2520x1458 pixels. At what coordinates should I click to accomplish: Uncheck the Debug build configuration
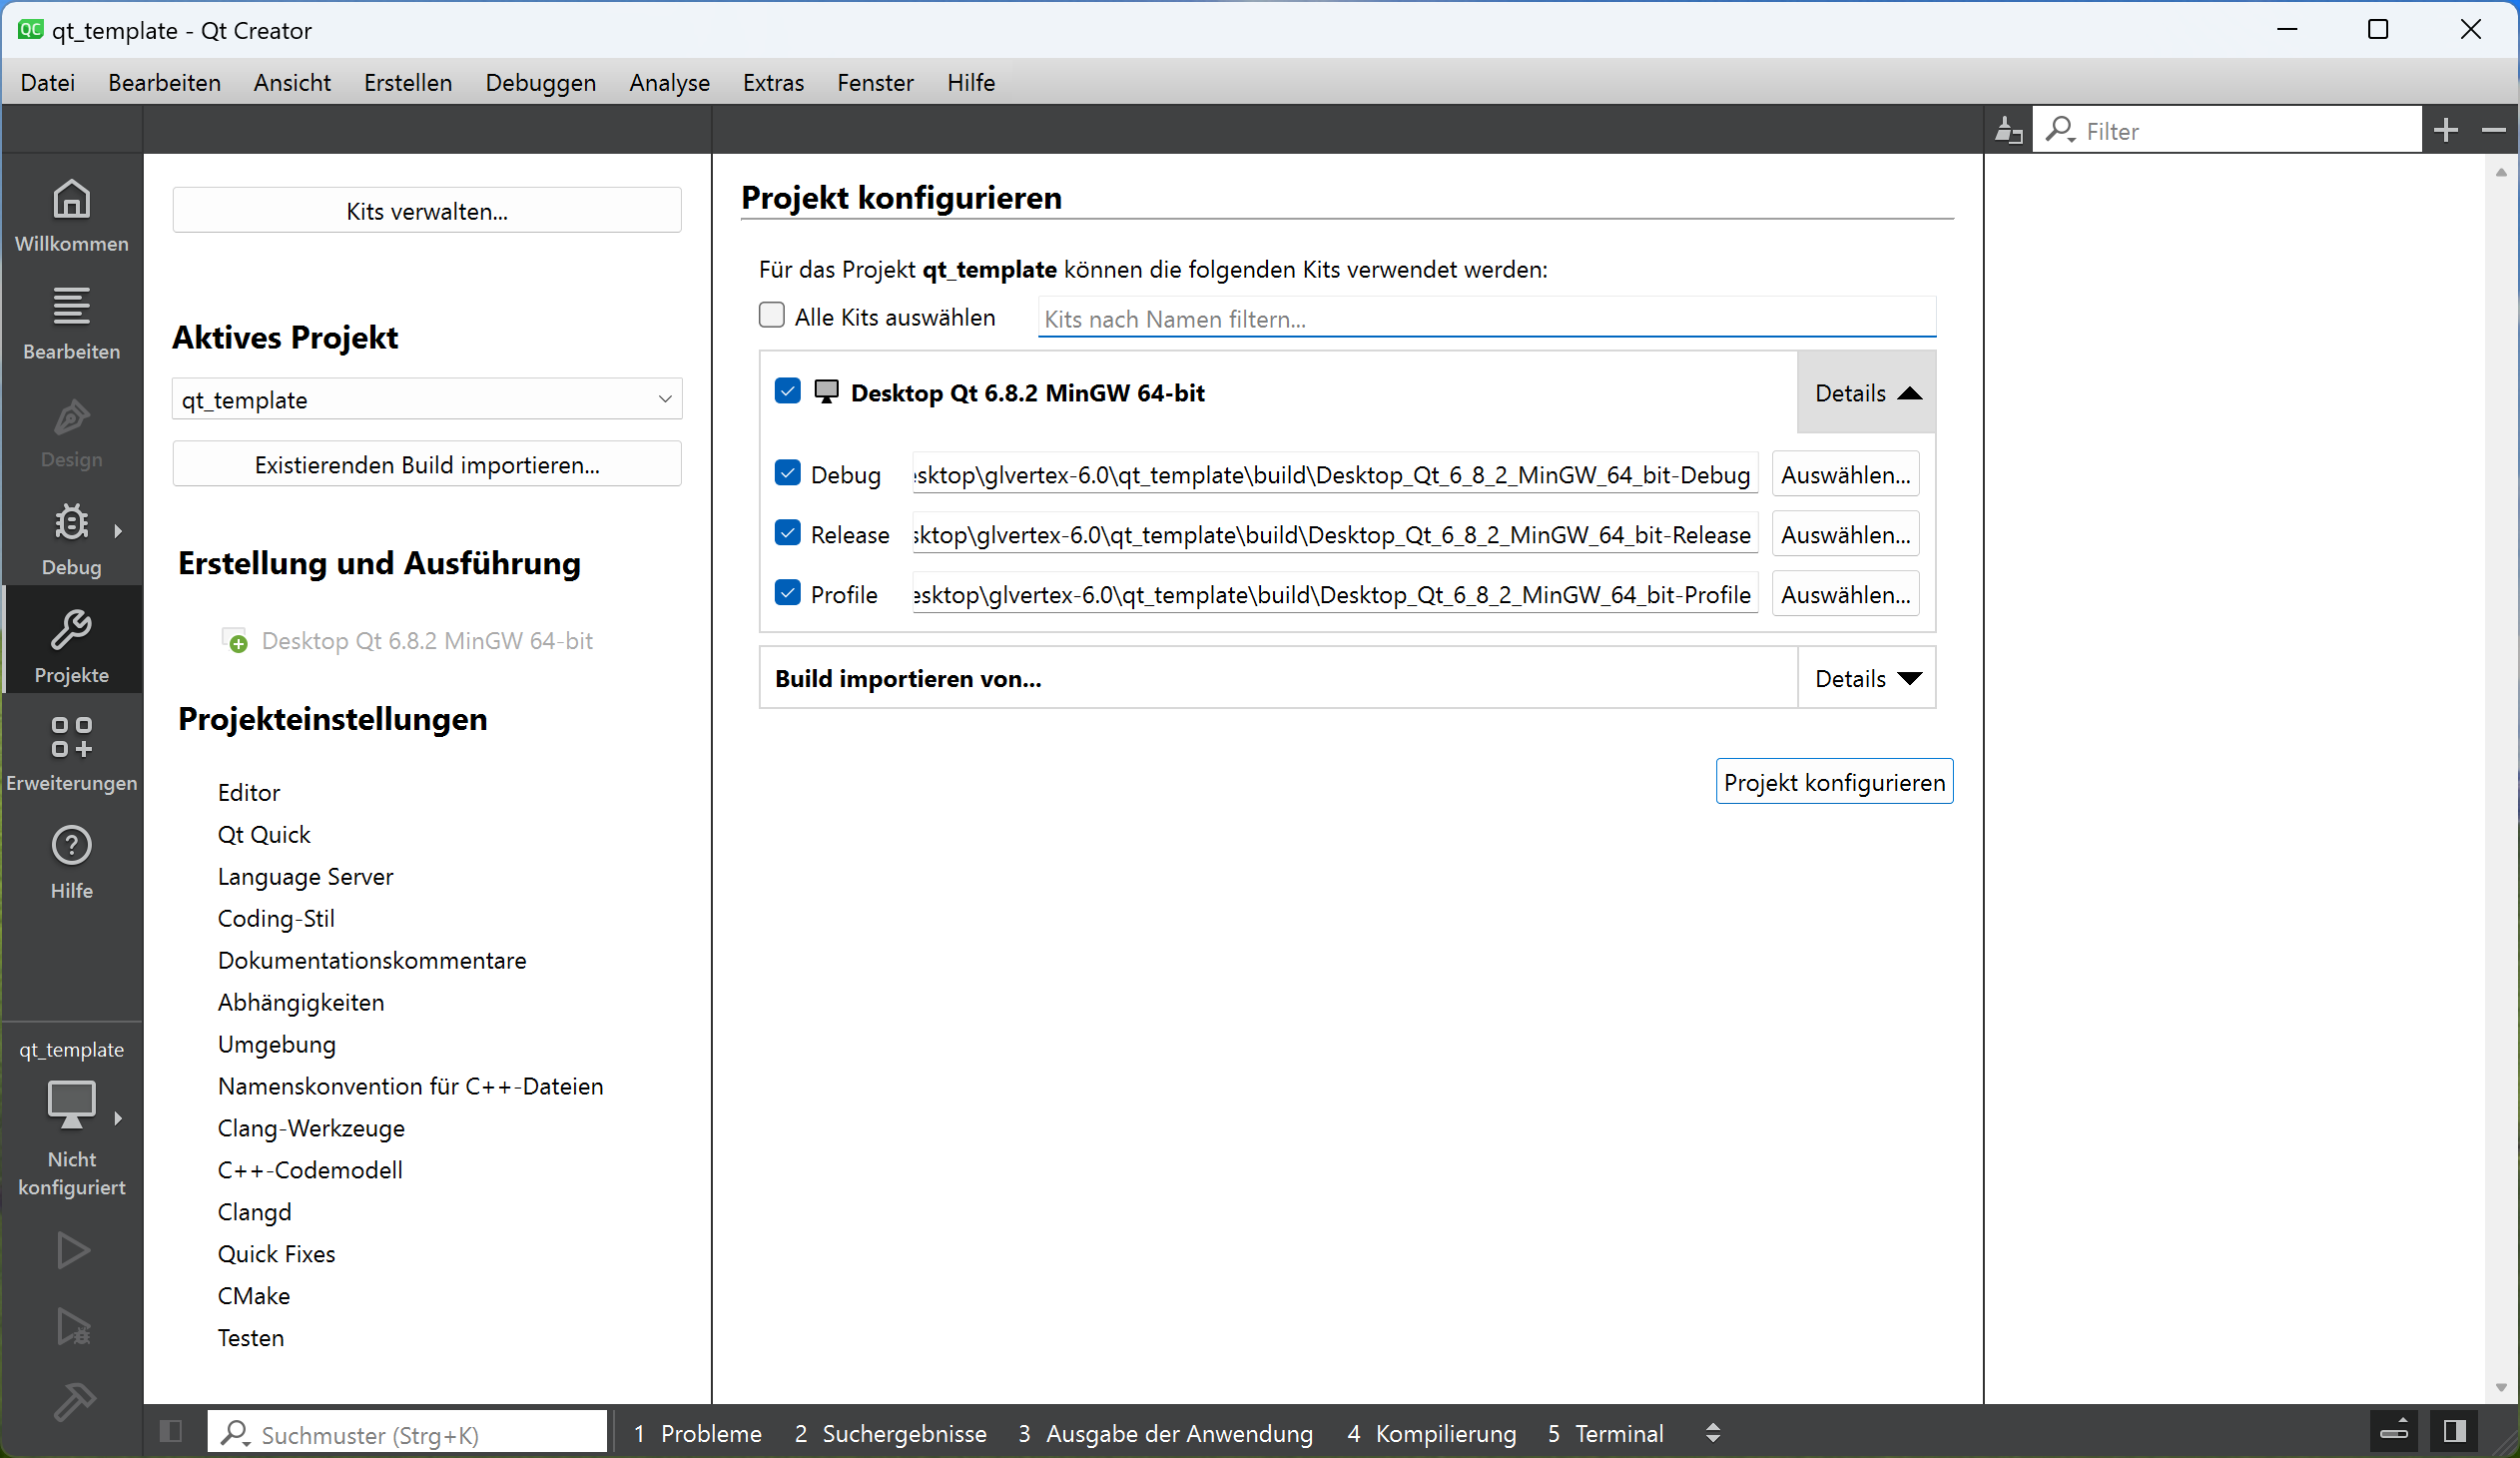click(x=787, y=473)
